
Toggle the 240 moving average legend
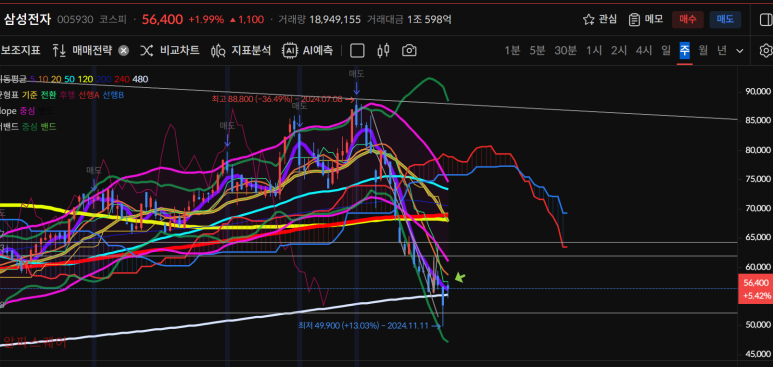point(122,79)
